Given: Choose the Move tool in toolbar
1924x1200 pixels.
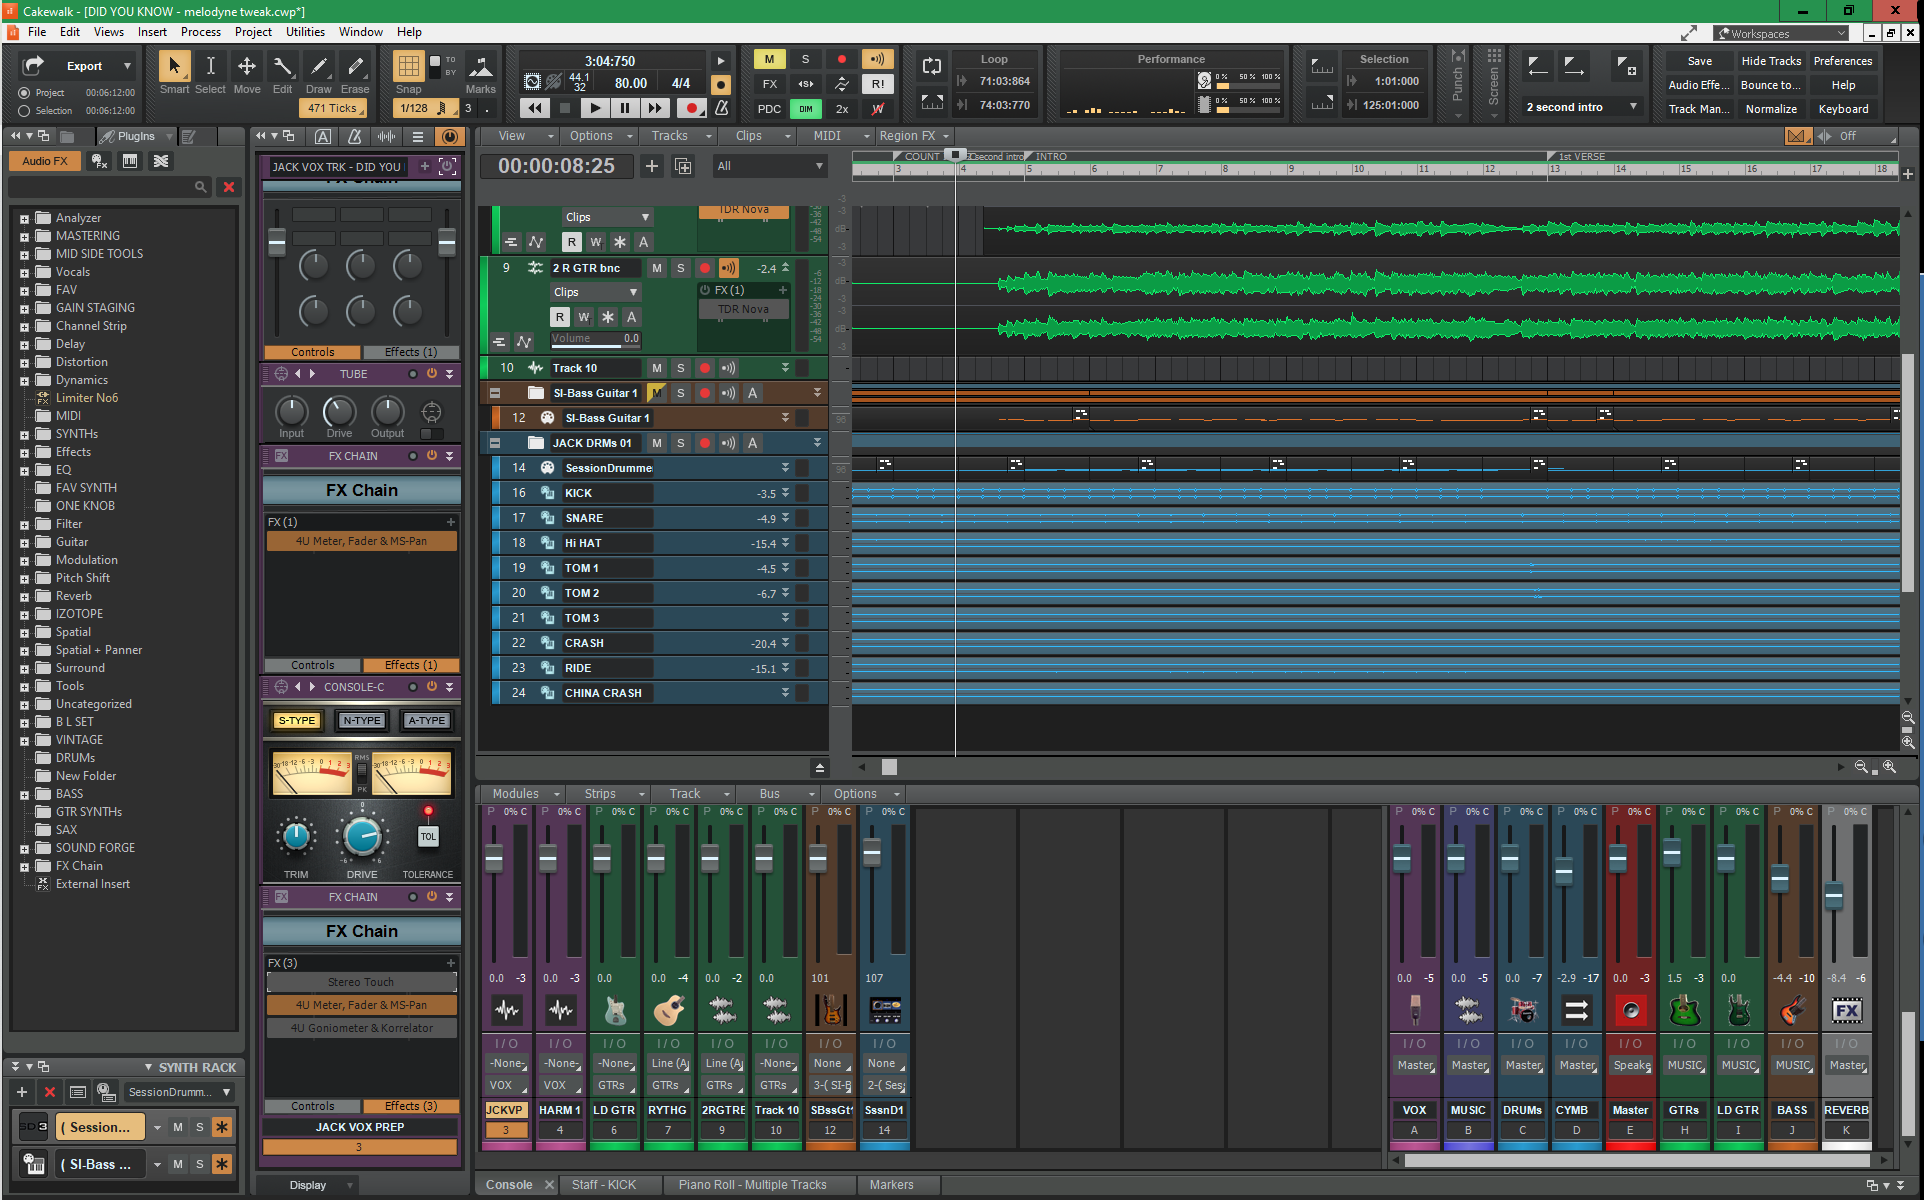Looking at the screenshot, I should click(x=246, y=67).
